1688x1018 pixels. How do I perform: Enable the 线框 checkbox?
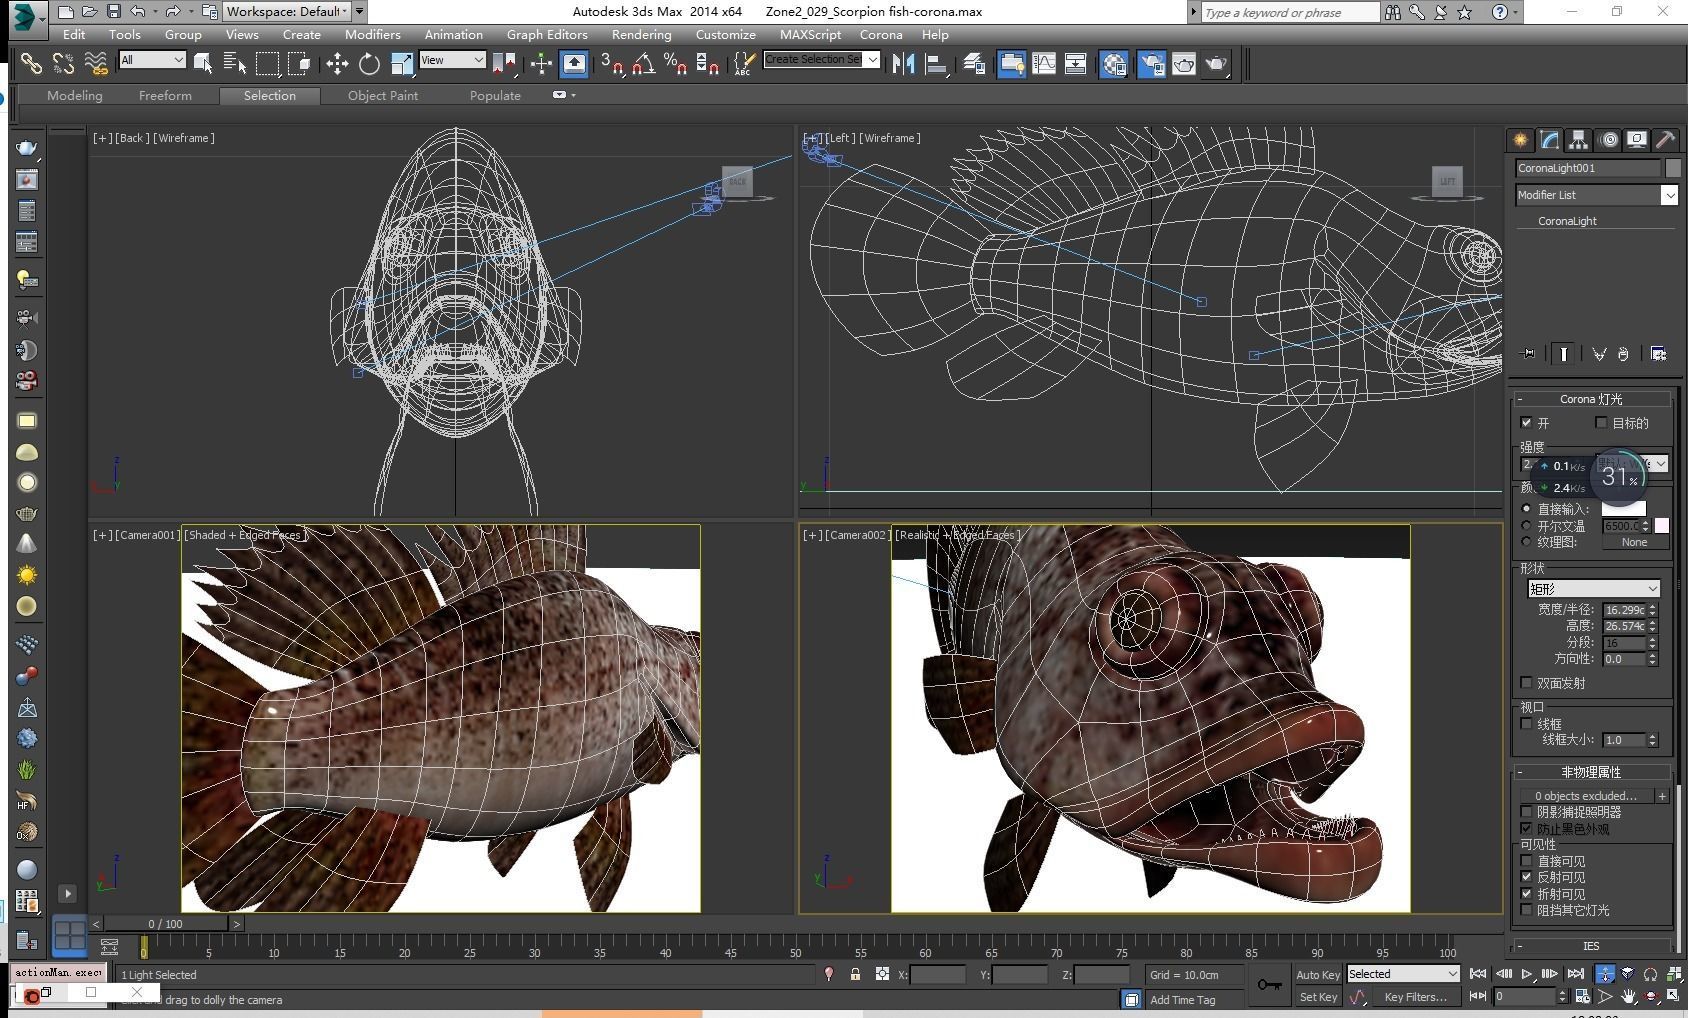(x=1527, y=723)
